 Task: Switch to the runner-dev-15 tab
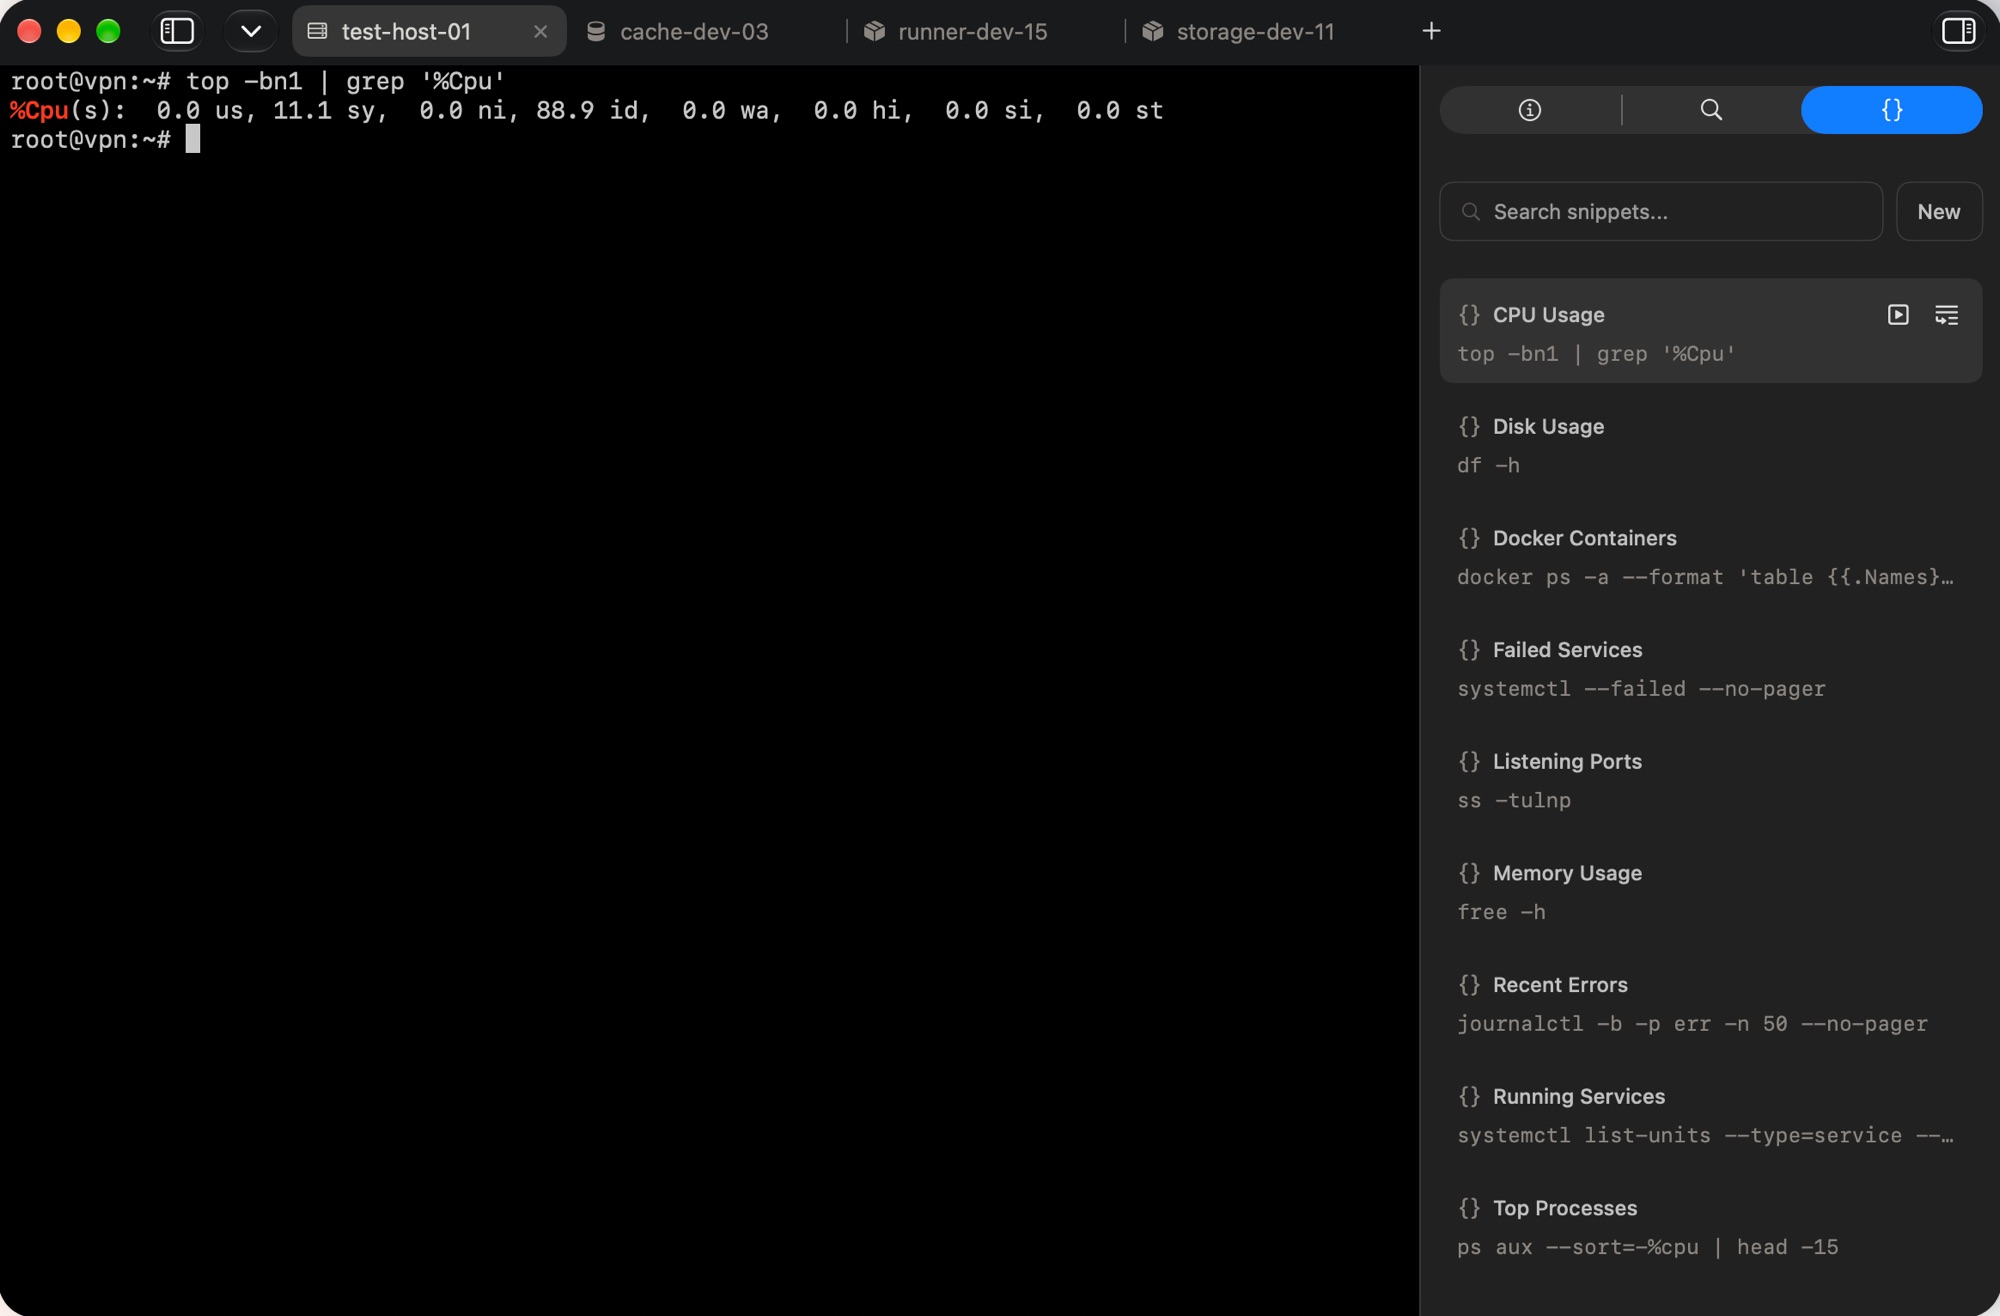click(x=972, y=32)
